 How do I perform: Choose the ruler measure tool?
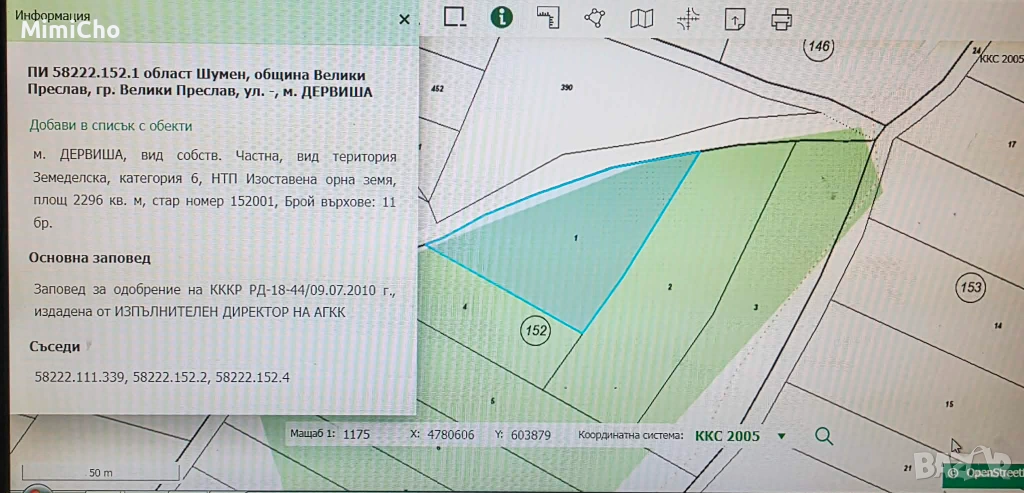tap(547, 17)
